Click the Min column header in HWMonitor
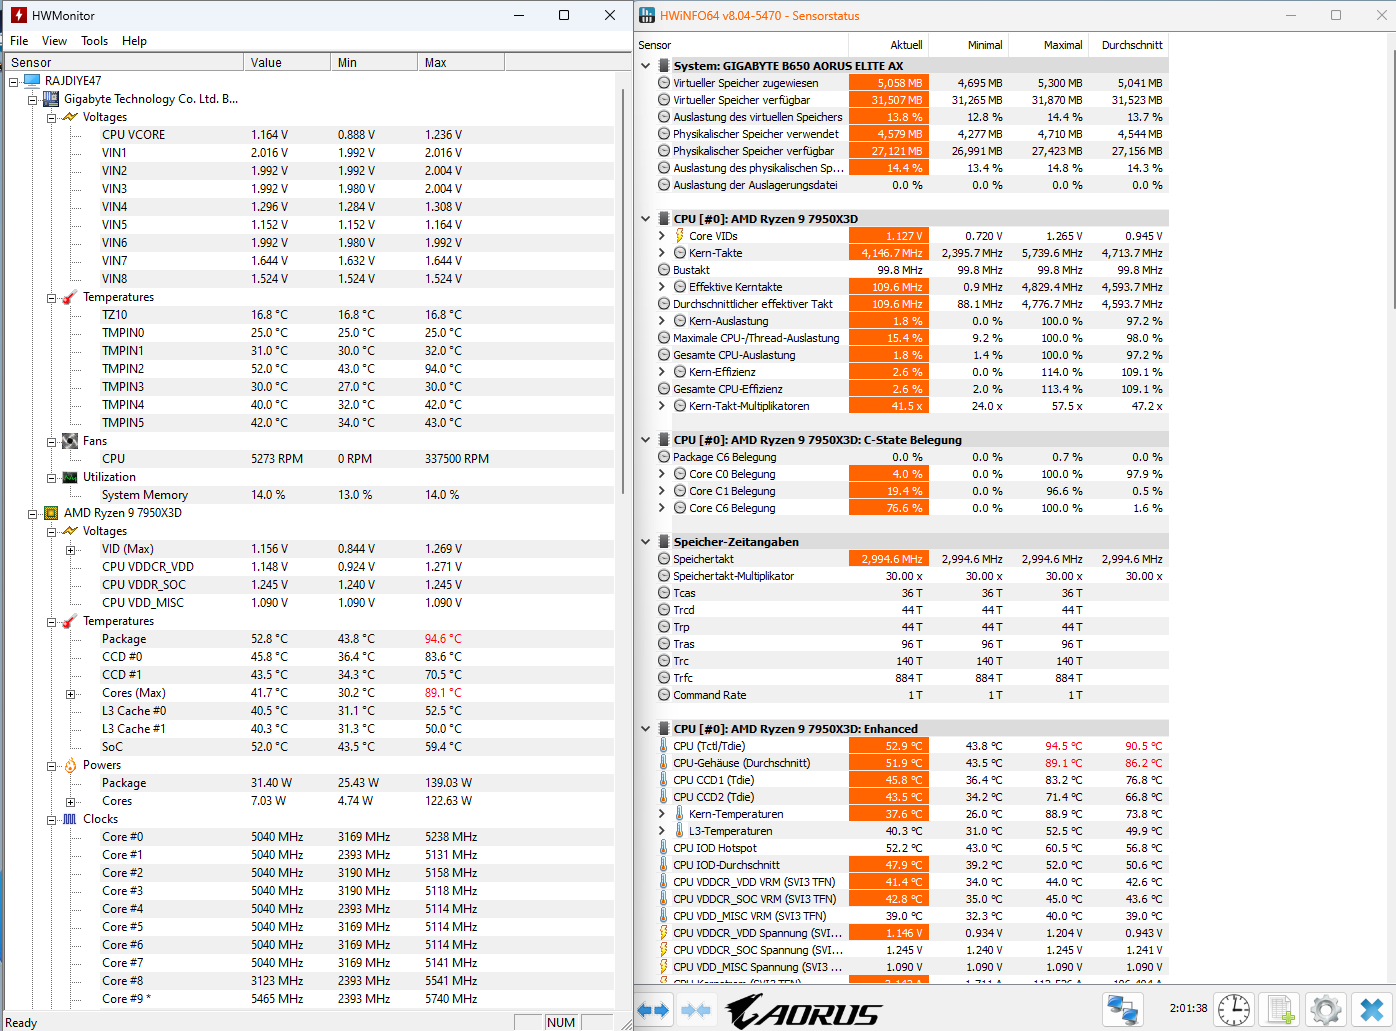This screenshot has width=1396, height=1031. pos(374,62)
